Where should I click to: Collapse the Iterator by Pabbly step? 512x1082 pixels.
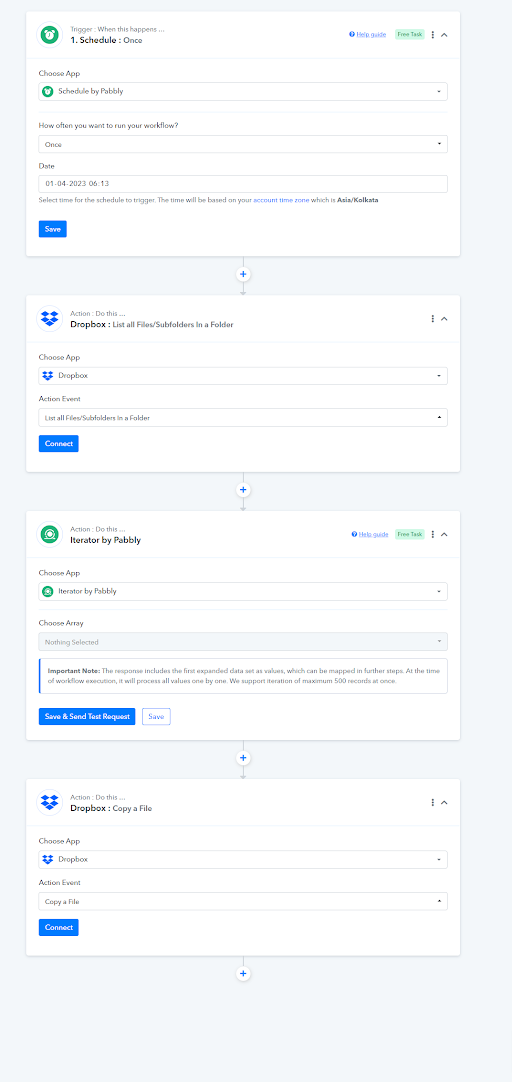[444, 534]
